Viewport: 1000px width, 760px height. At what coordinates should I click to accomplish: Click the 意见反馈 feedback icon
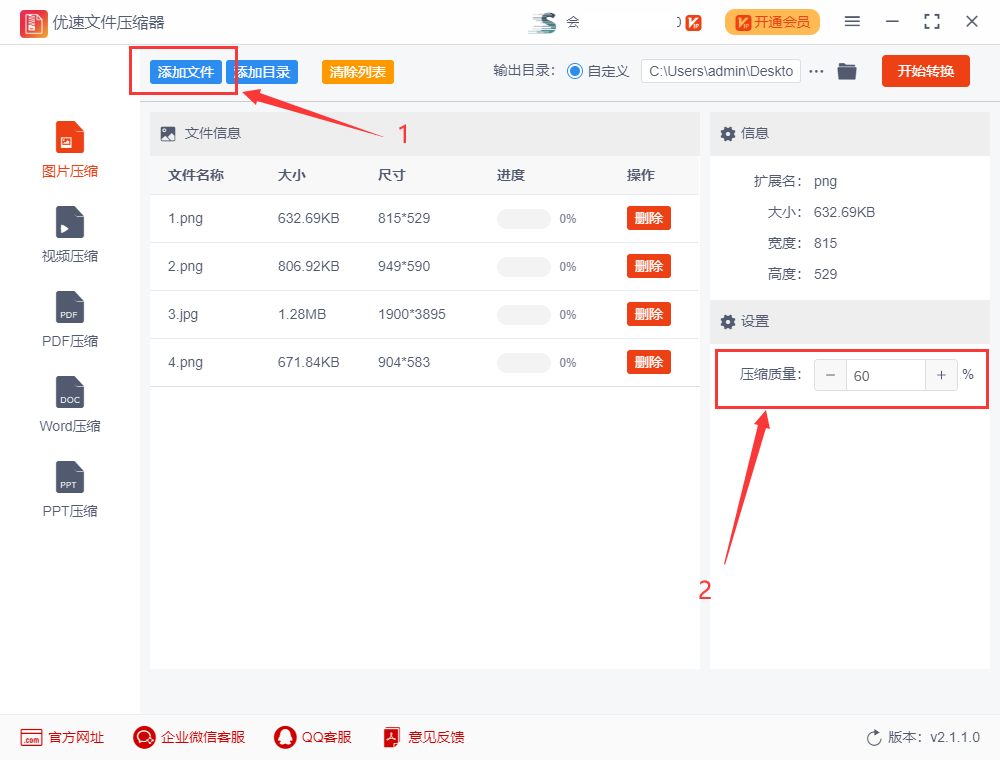point(390,737)
